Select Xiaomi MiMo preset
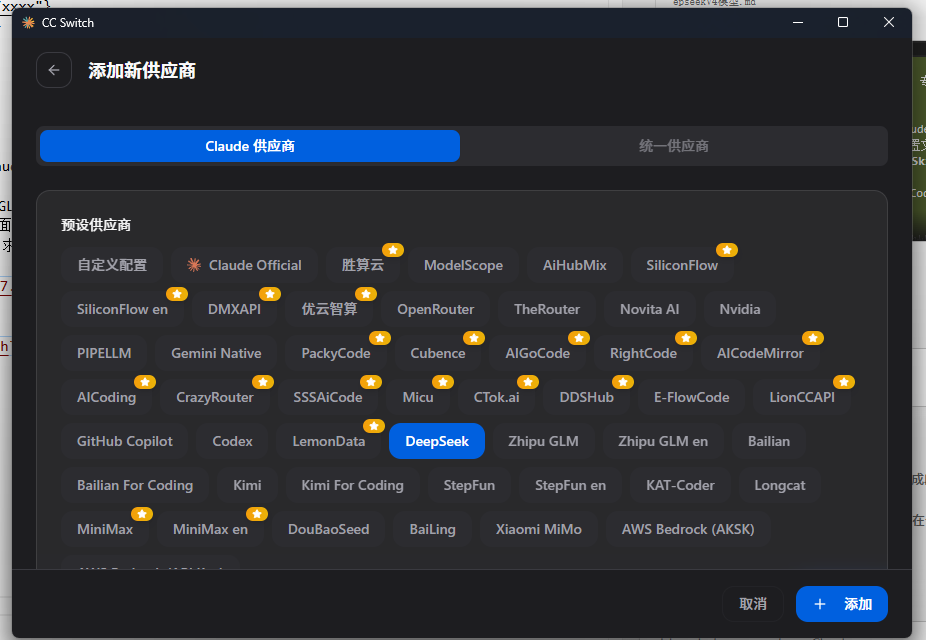The width and height of the screenshot is (926, 640). pyautogui.click(x=539, y=529)
